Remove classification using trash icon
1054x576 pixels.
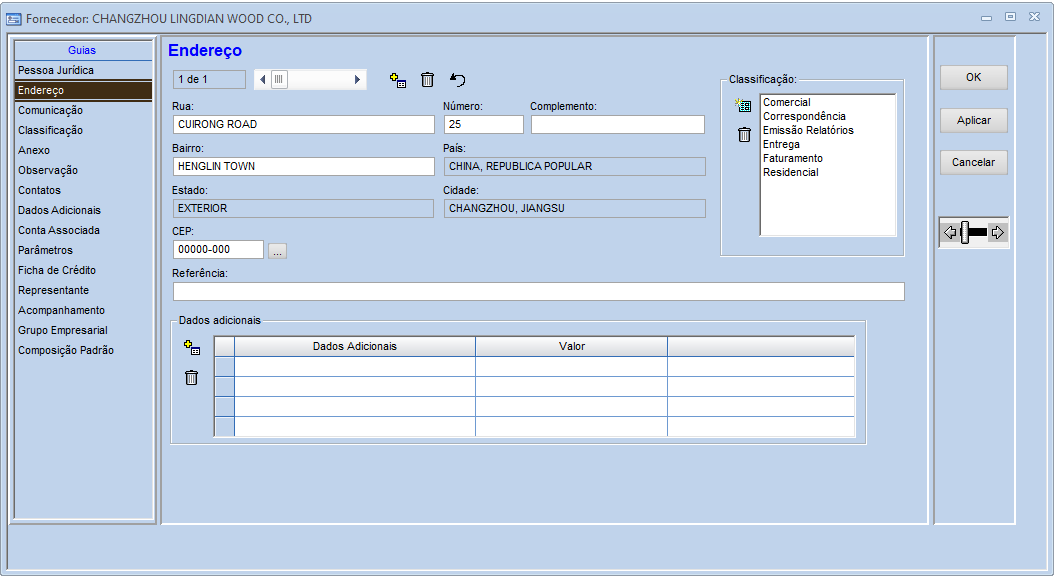(744, 135)
